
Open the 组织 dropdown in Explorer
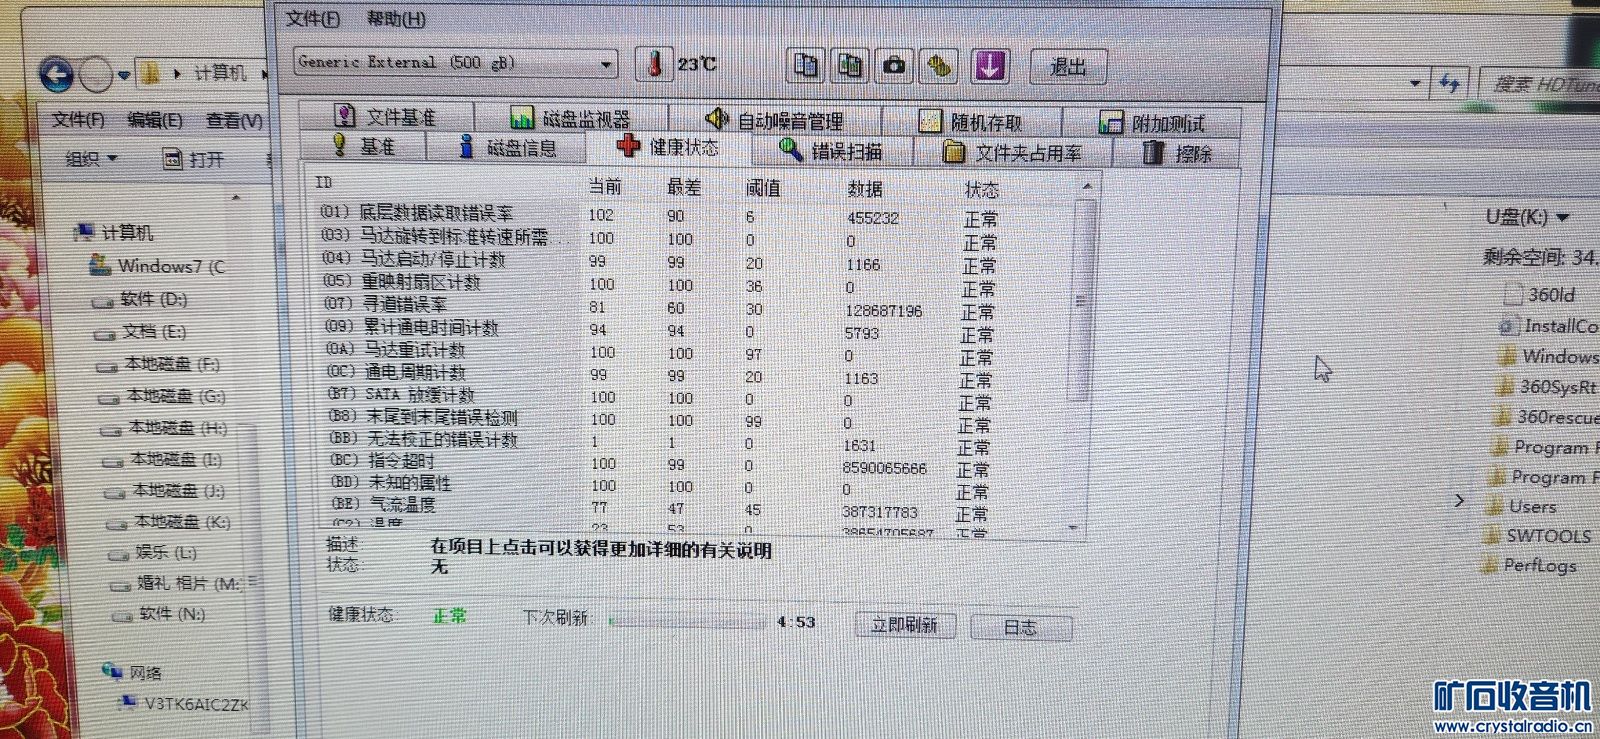point(91,159)
